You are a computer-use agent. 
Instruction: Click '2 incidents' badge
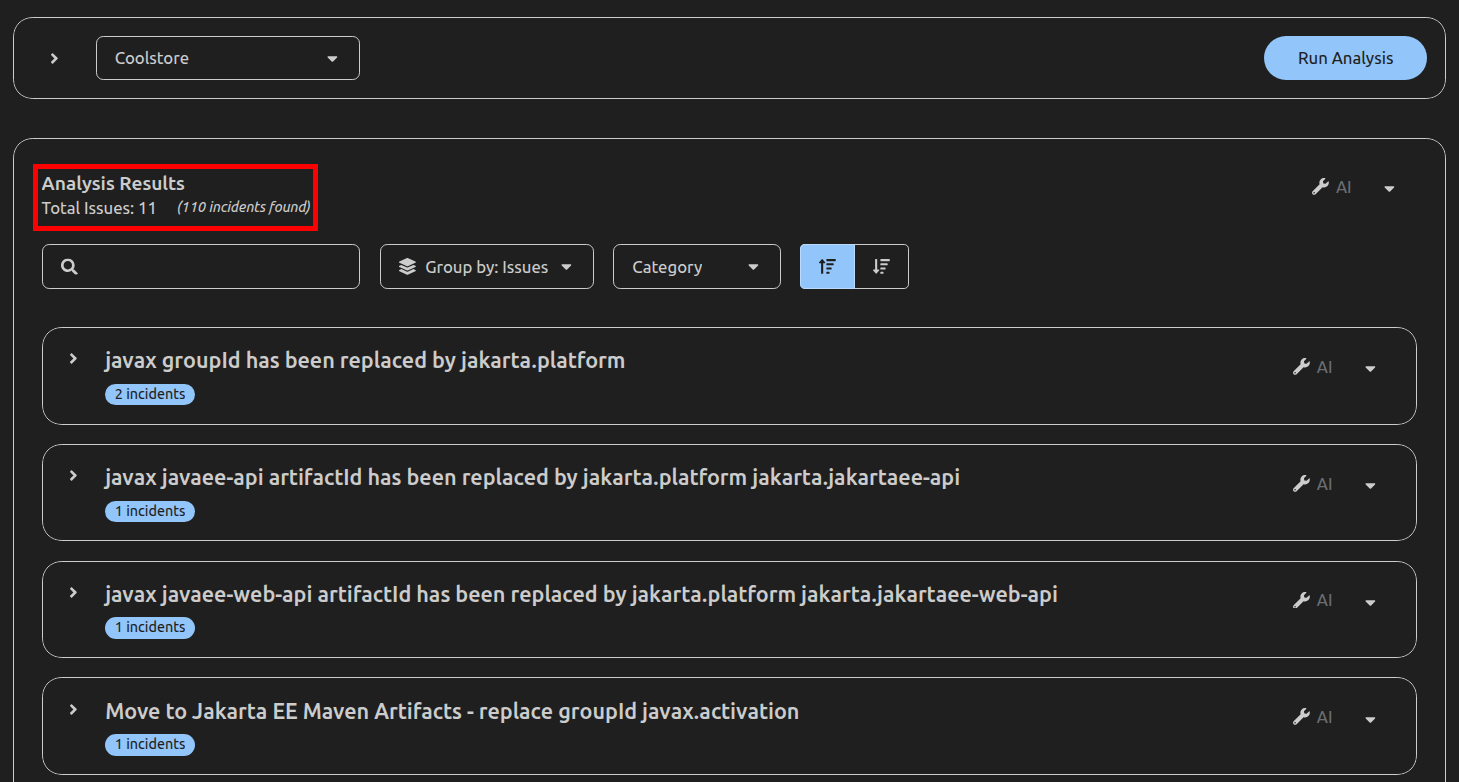(x=150, y=394)
